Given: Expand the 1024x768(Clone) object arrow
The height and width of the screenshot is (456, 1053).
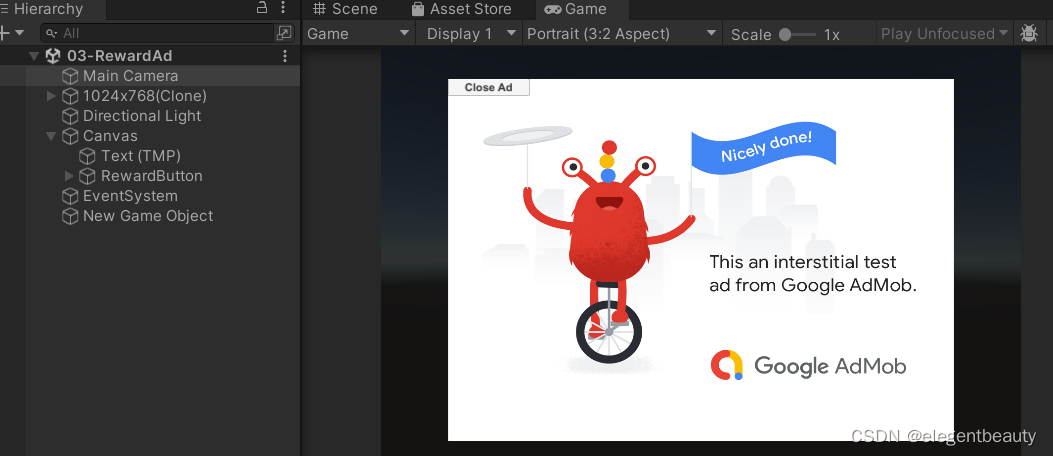Looking at the screenshot, I should pos(51,96).
